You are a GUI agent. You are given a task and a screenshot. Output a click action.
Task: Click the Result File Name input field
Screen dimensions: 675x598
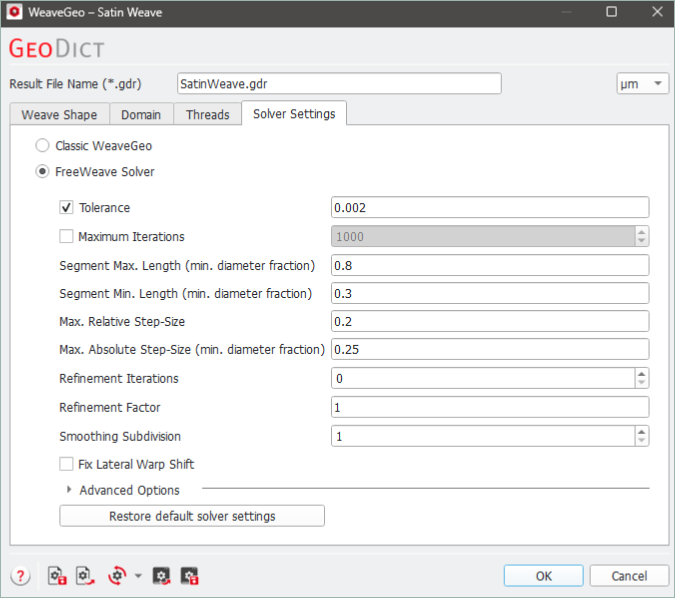pos(339,84)
